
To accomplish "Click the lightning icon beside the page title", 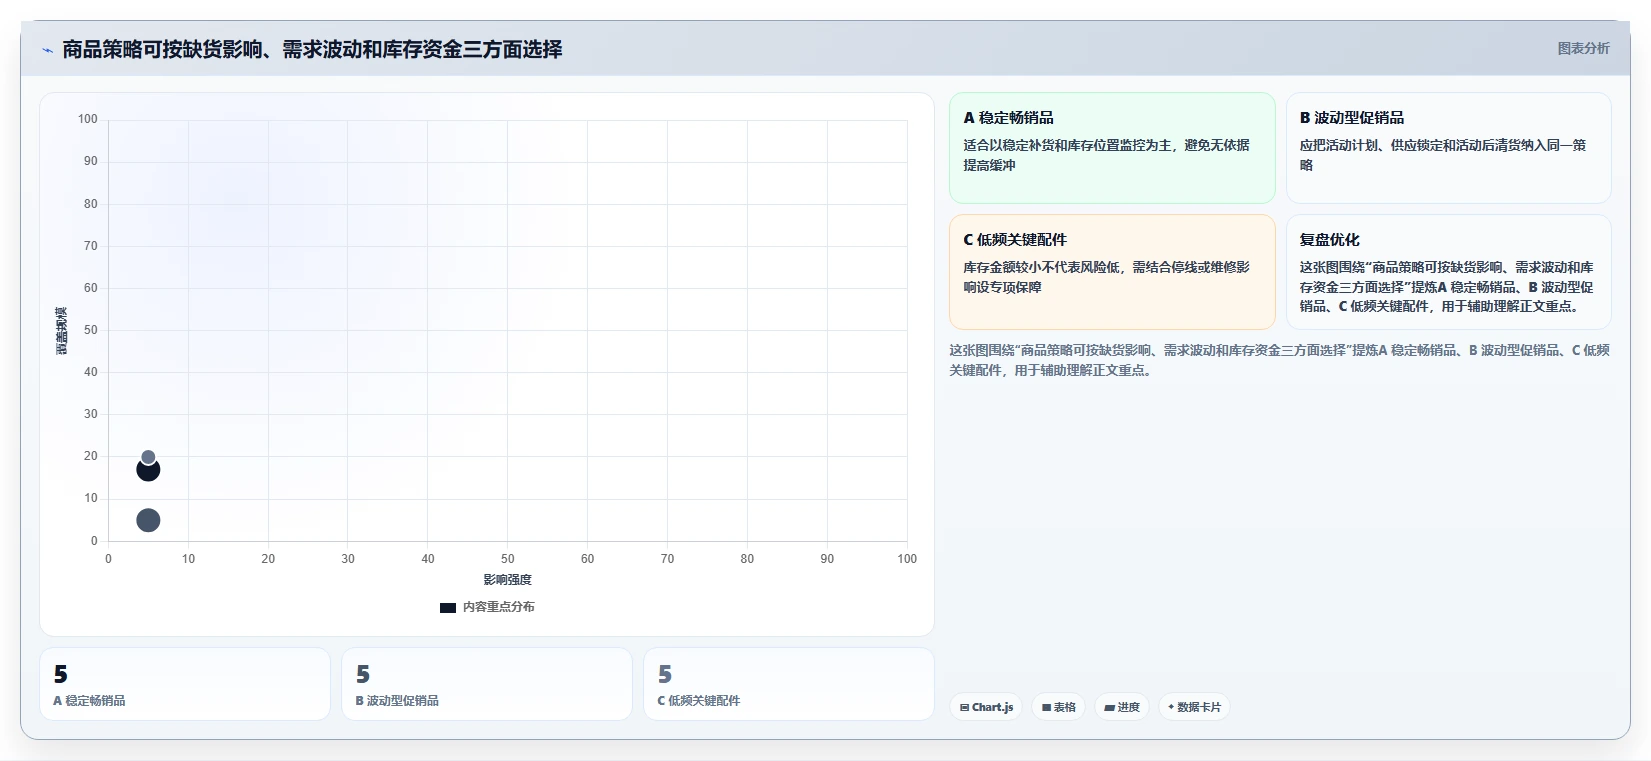I will (x=47, y=50).
